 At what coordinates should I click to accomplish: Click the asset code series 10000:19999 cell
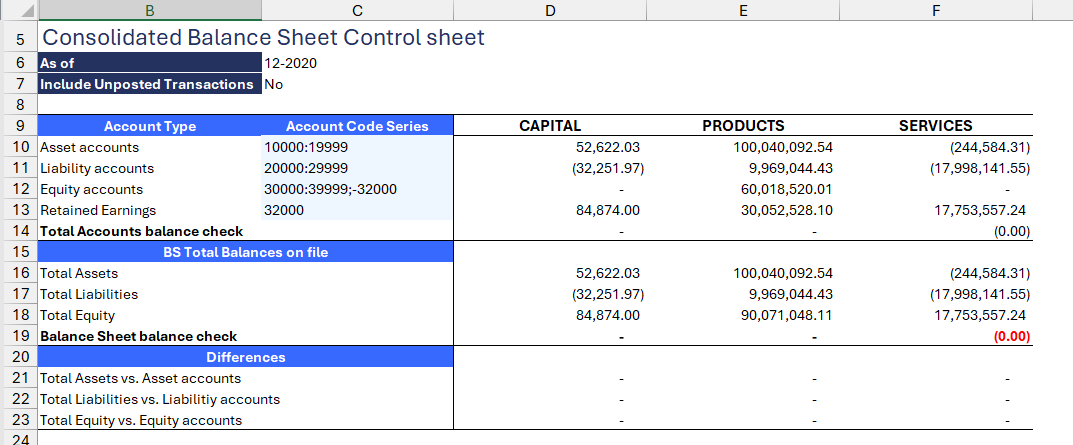tap(357, 147)
